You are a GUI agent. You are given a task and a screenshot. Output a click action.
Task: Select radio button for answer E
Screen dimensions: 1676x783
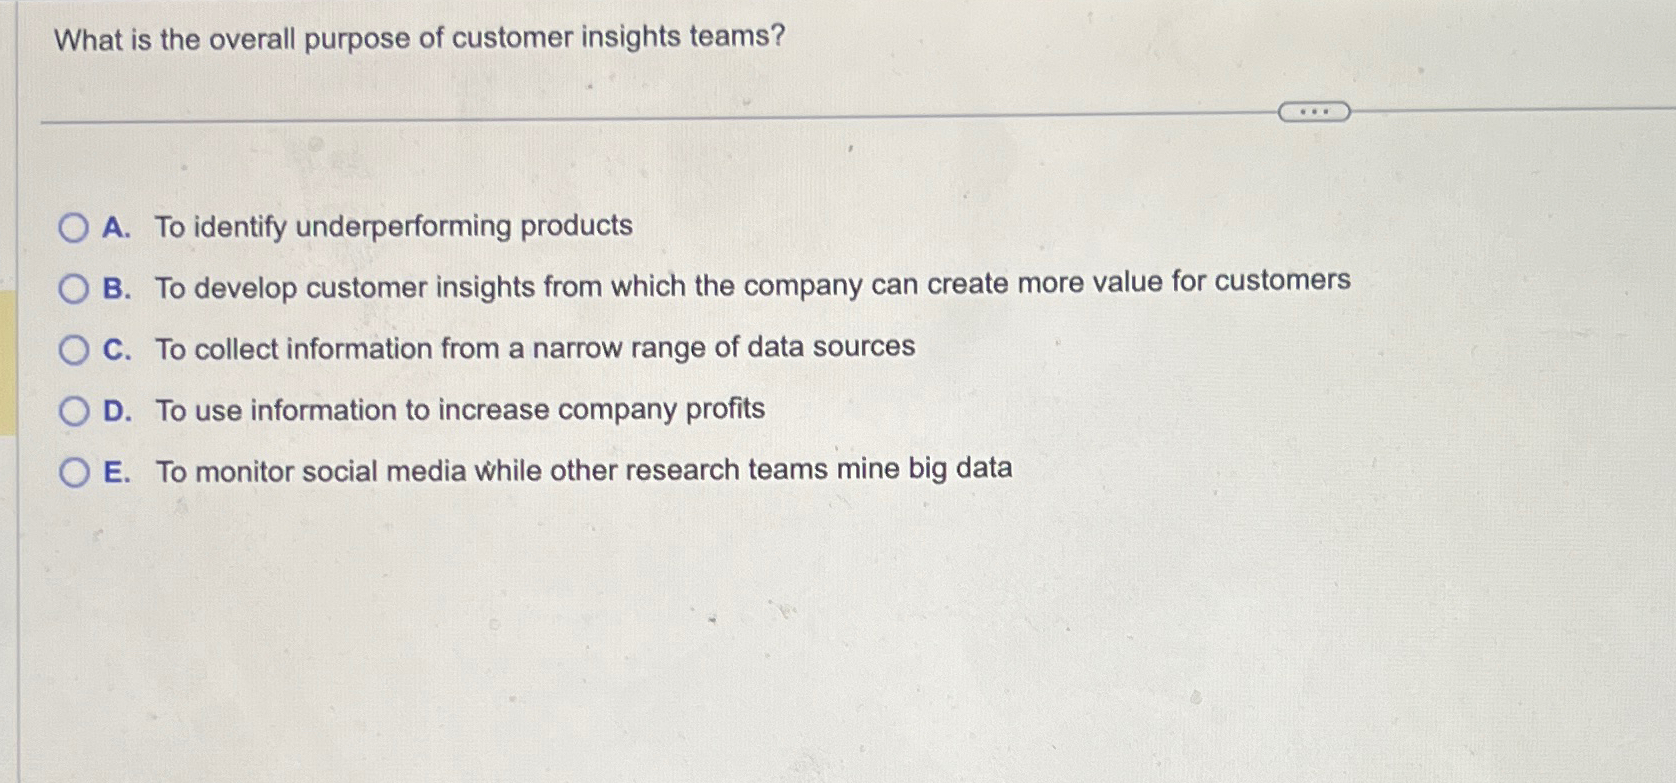(x=73, y=470)
